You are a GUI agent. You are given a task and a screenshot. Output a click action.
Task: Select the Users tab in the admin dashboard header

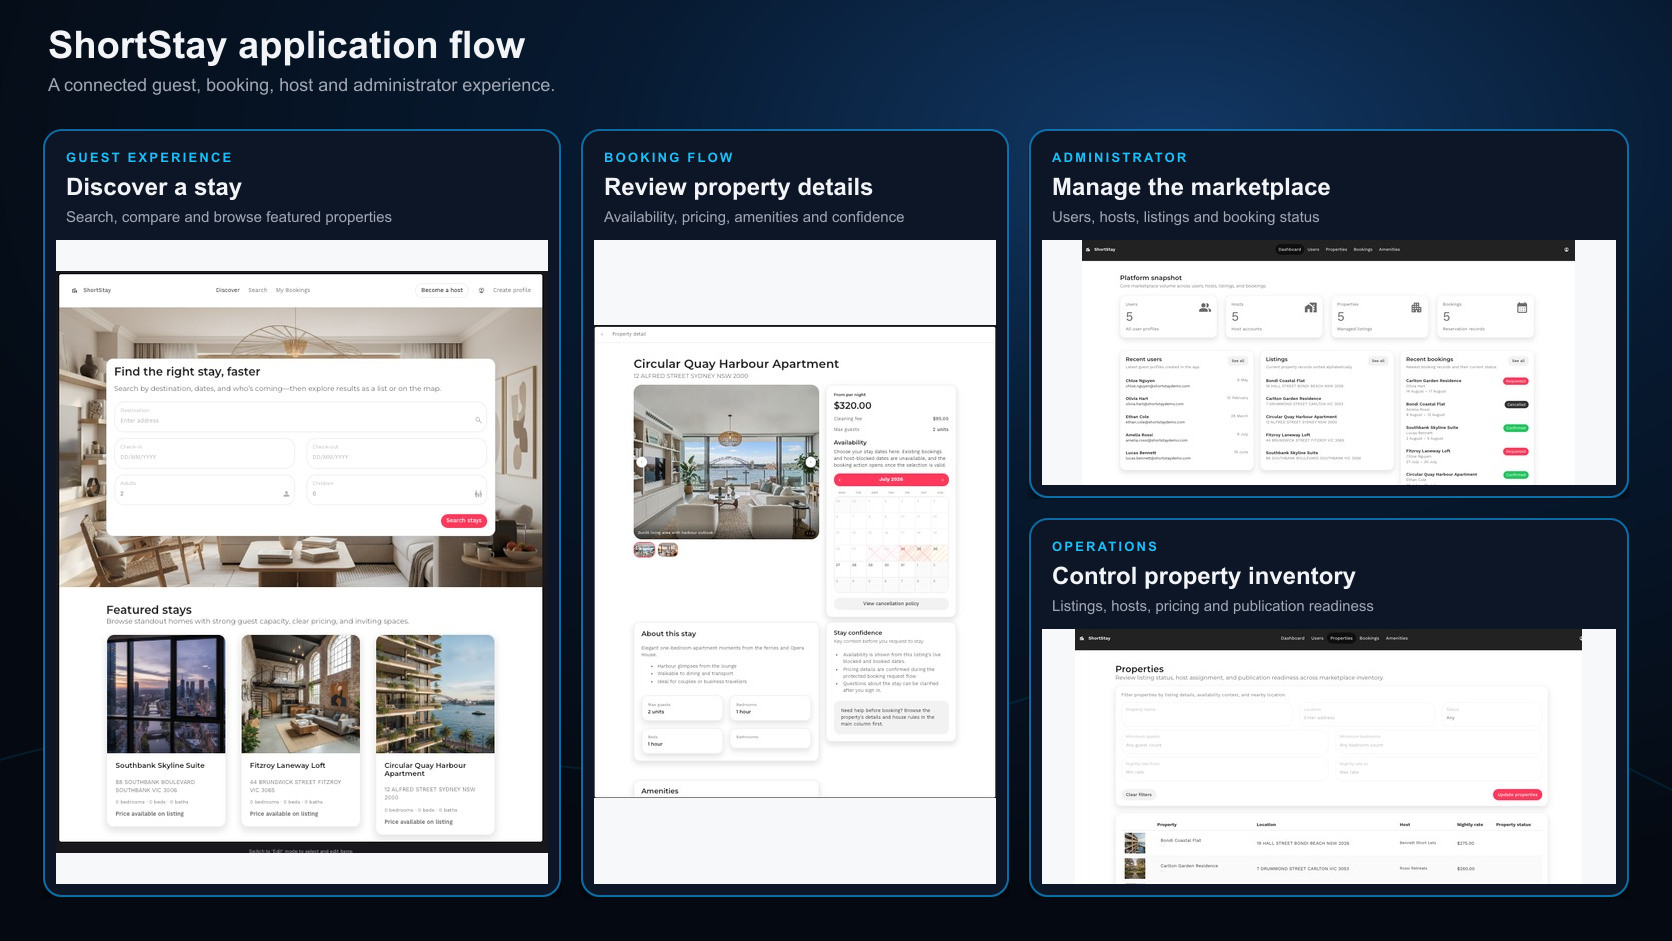coord(1313,249)
